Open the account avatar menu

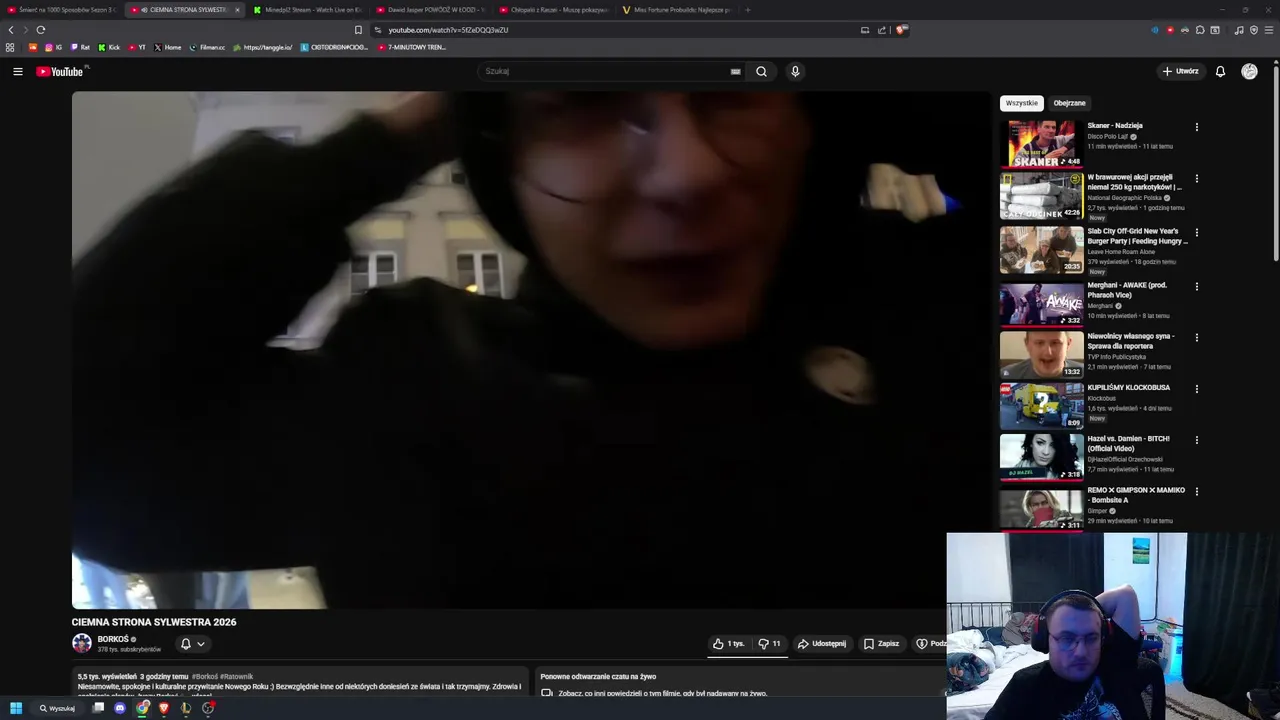1249,71
